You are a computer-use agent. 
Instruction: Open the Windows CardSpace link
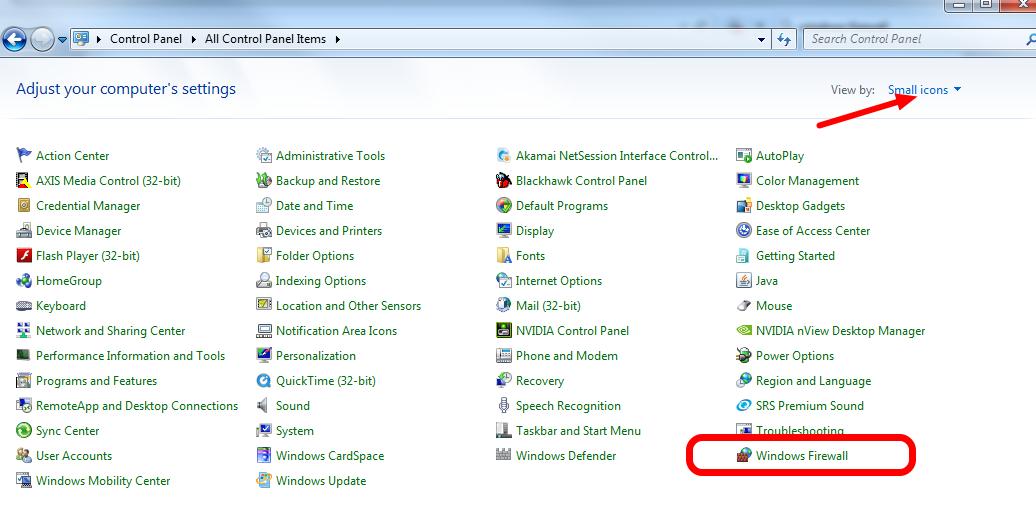click(x=330, y=455)
